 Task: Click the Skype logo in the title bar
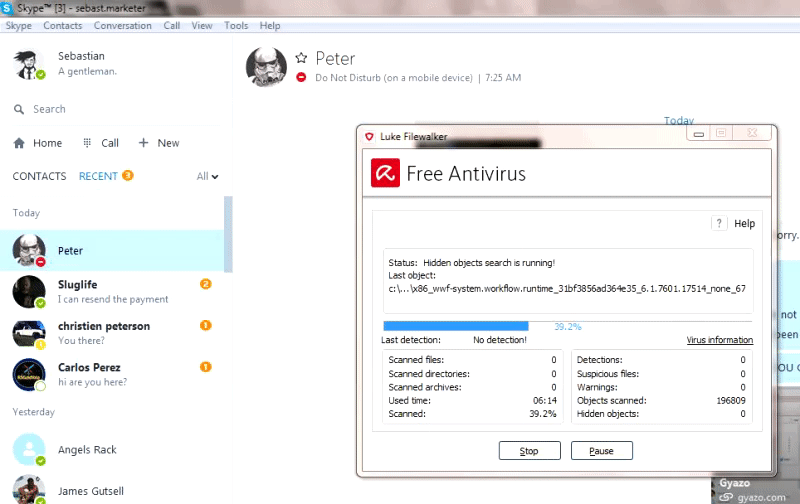pos(7,8)
